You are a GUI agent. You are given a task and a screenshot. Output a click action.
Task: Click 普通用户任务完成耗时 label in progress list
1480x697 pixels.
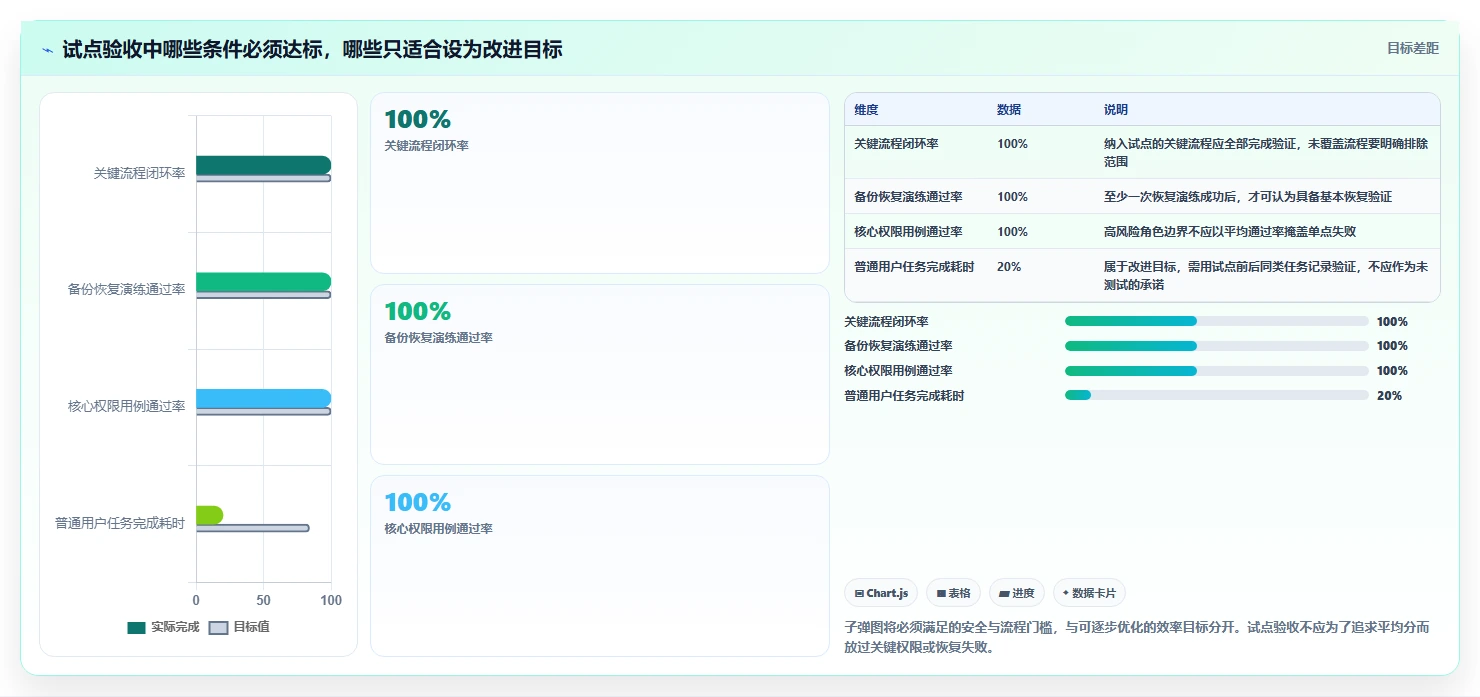pos(904,396)
